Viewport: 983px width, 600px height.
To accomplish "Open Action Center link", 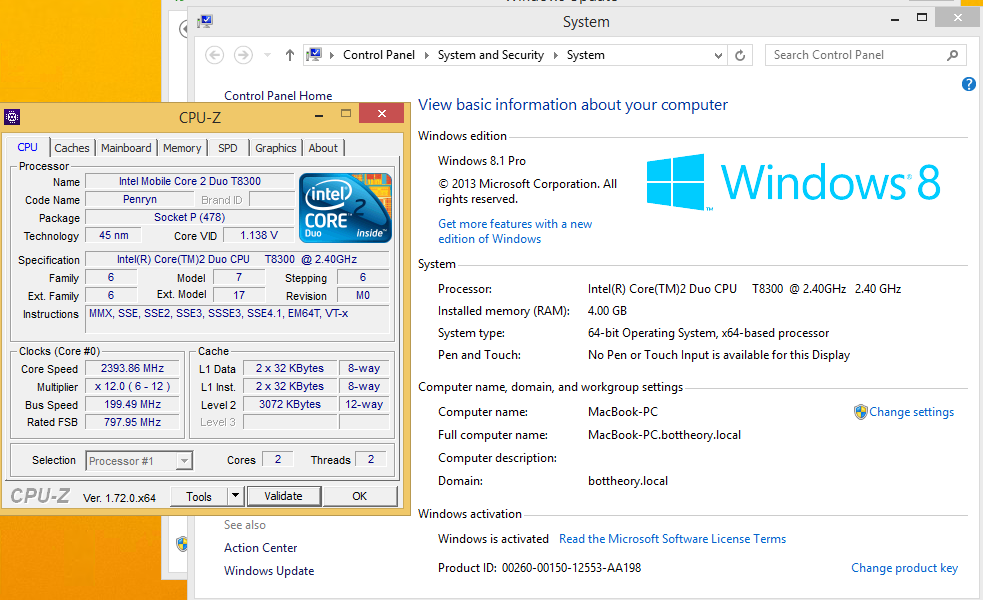I will pyautogui.click(x=260, y=547).
